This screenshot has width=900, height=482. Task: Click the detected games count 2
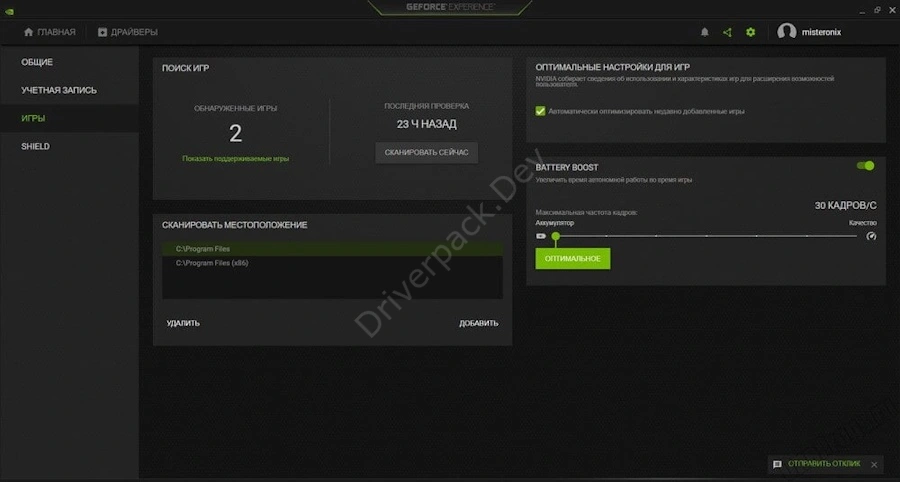pos(235,134)
